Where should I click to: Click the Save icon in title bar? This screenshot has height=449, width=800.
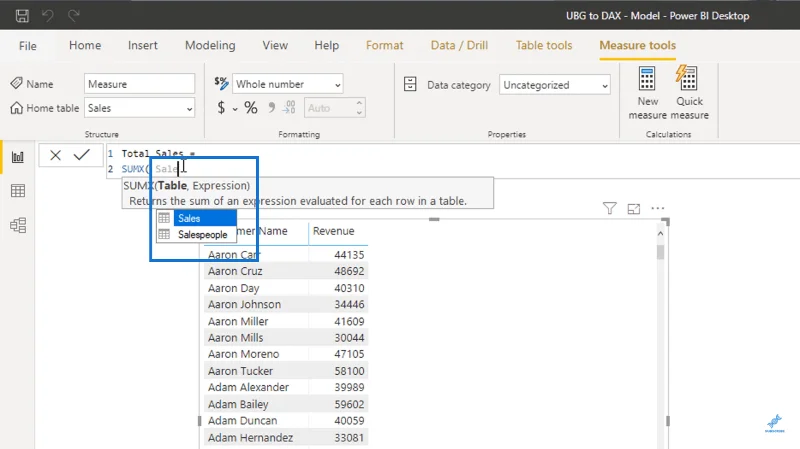[x=22, y=16]
